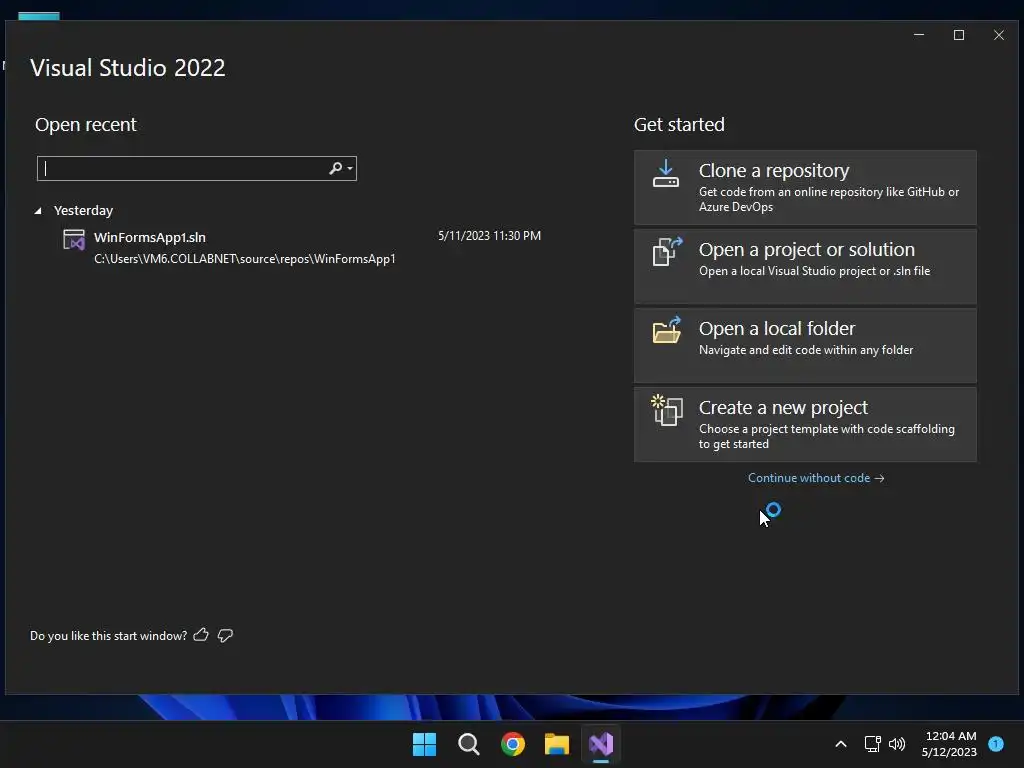Click the Open a local folder title
This screenshot has height=768, width=1024.
click(777, 328)
